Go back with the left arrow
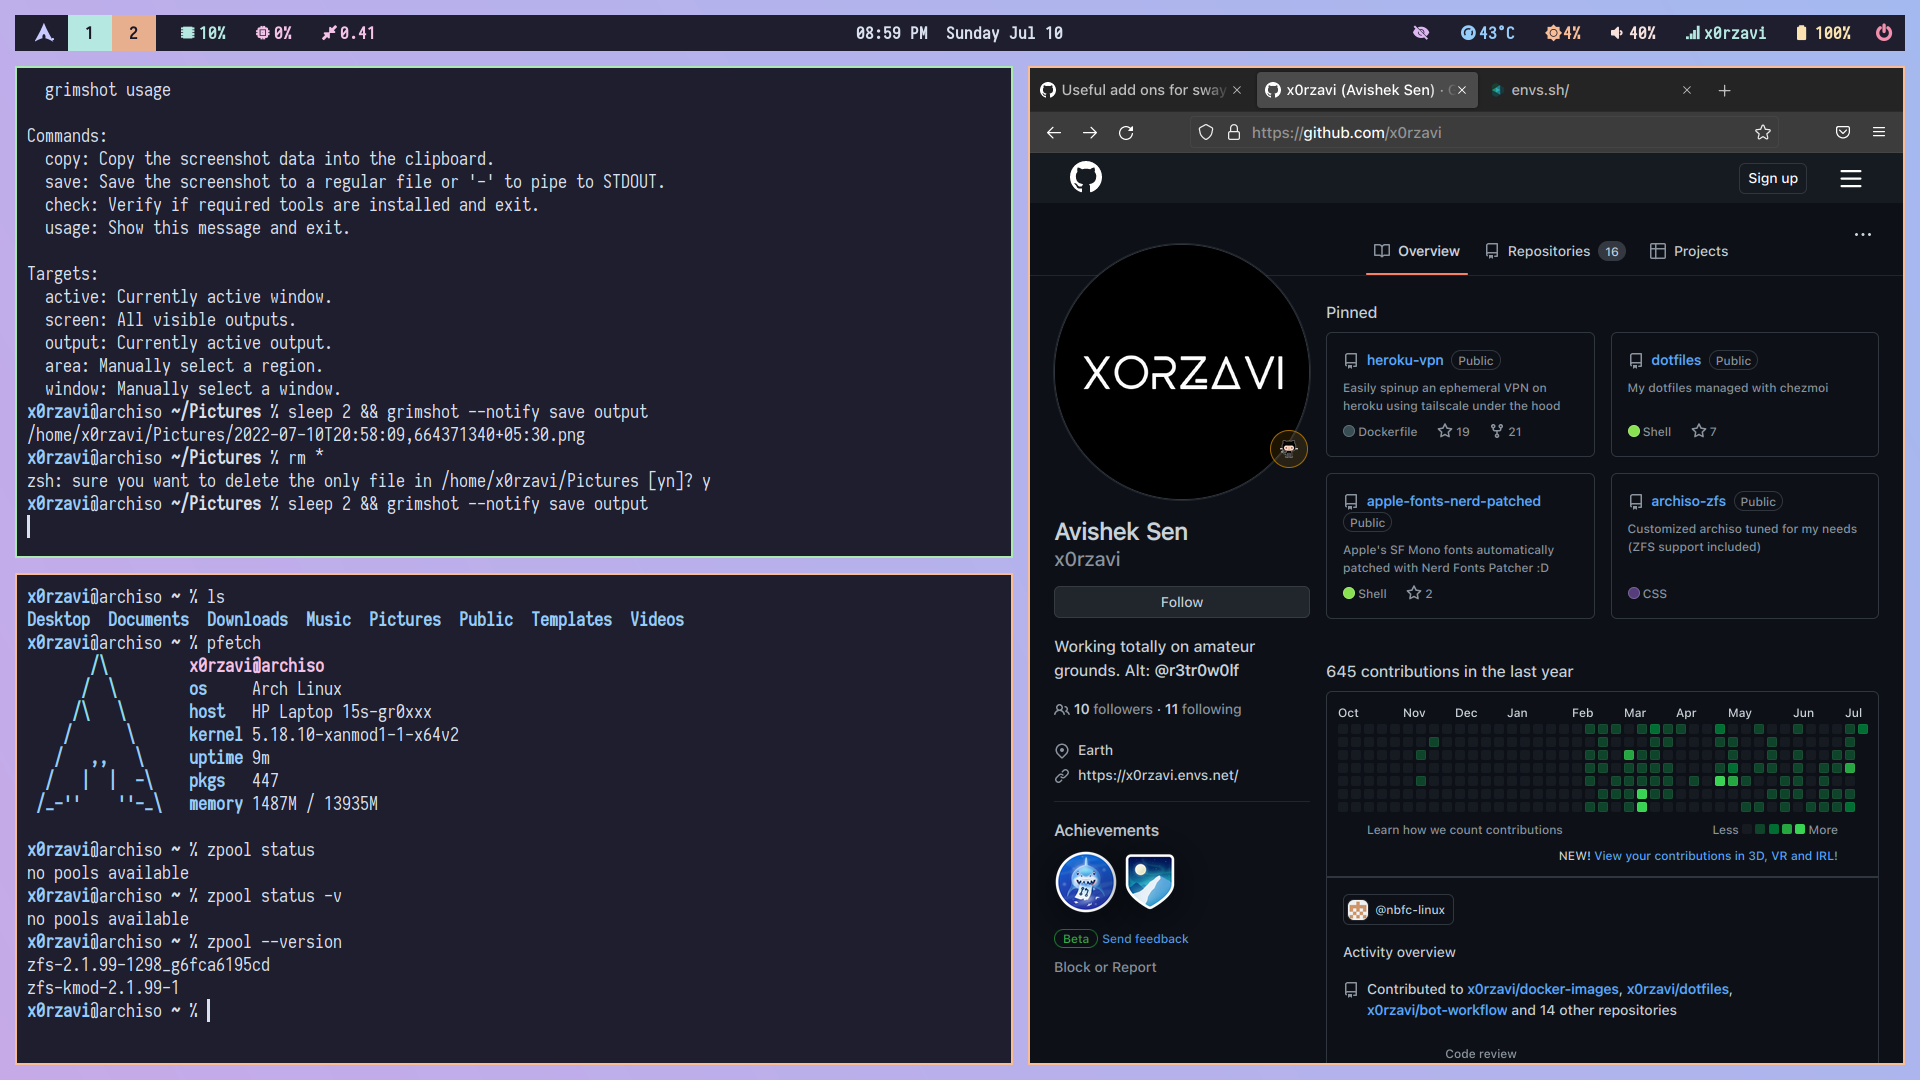The height and width of the screenshot is (1080, 1920). (x=1054, y=133)
